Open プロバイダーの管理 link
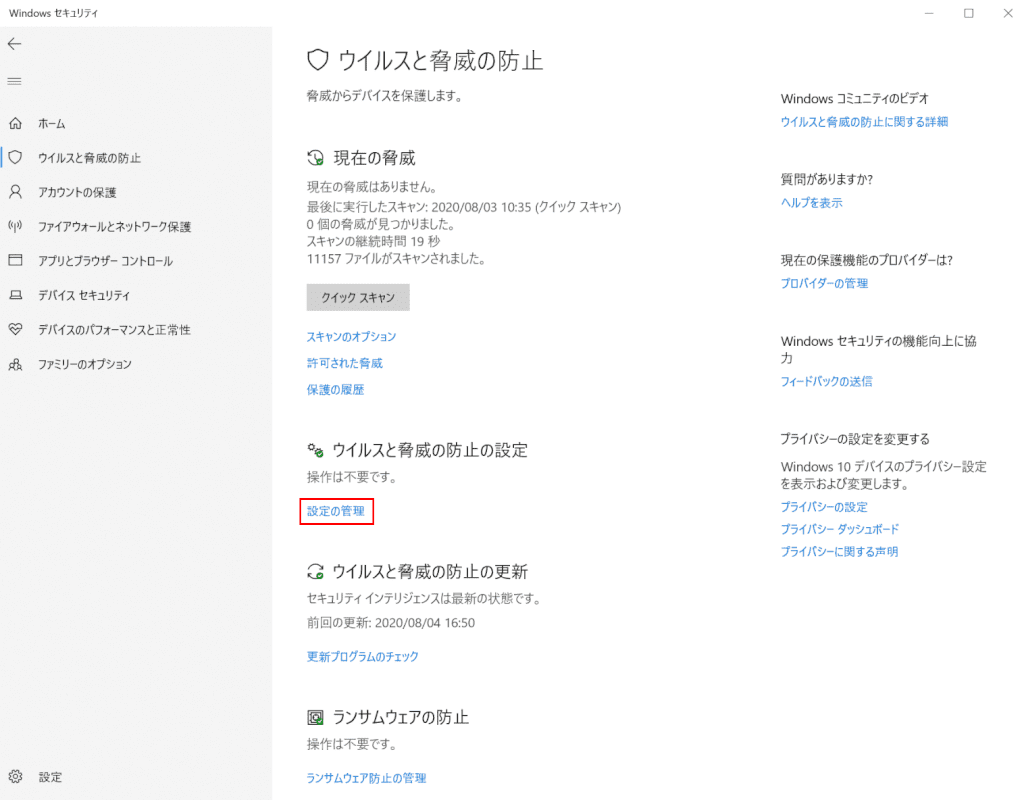Viewport: 1022px width, 800px height. point(825,284)
